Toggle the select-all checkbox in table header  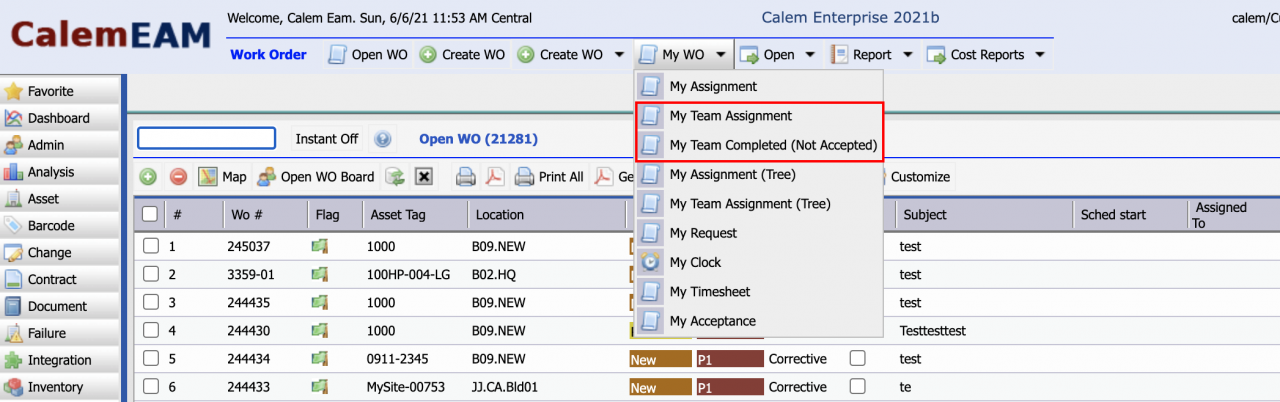tap(150, 214)
